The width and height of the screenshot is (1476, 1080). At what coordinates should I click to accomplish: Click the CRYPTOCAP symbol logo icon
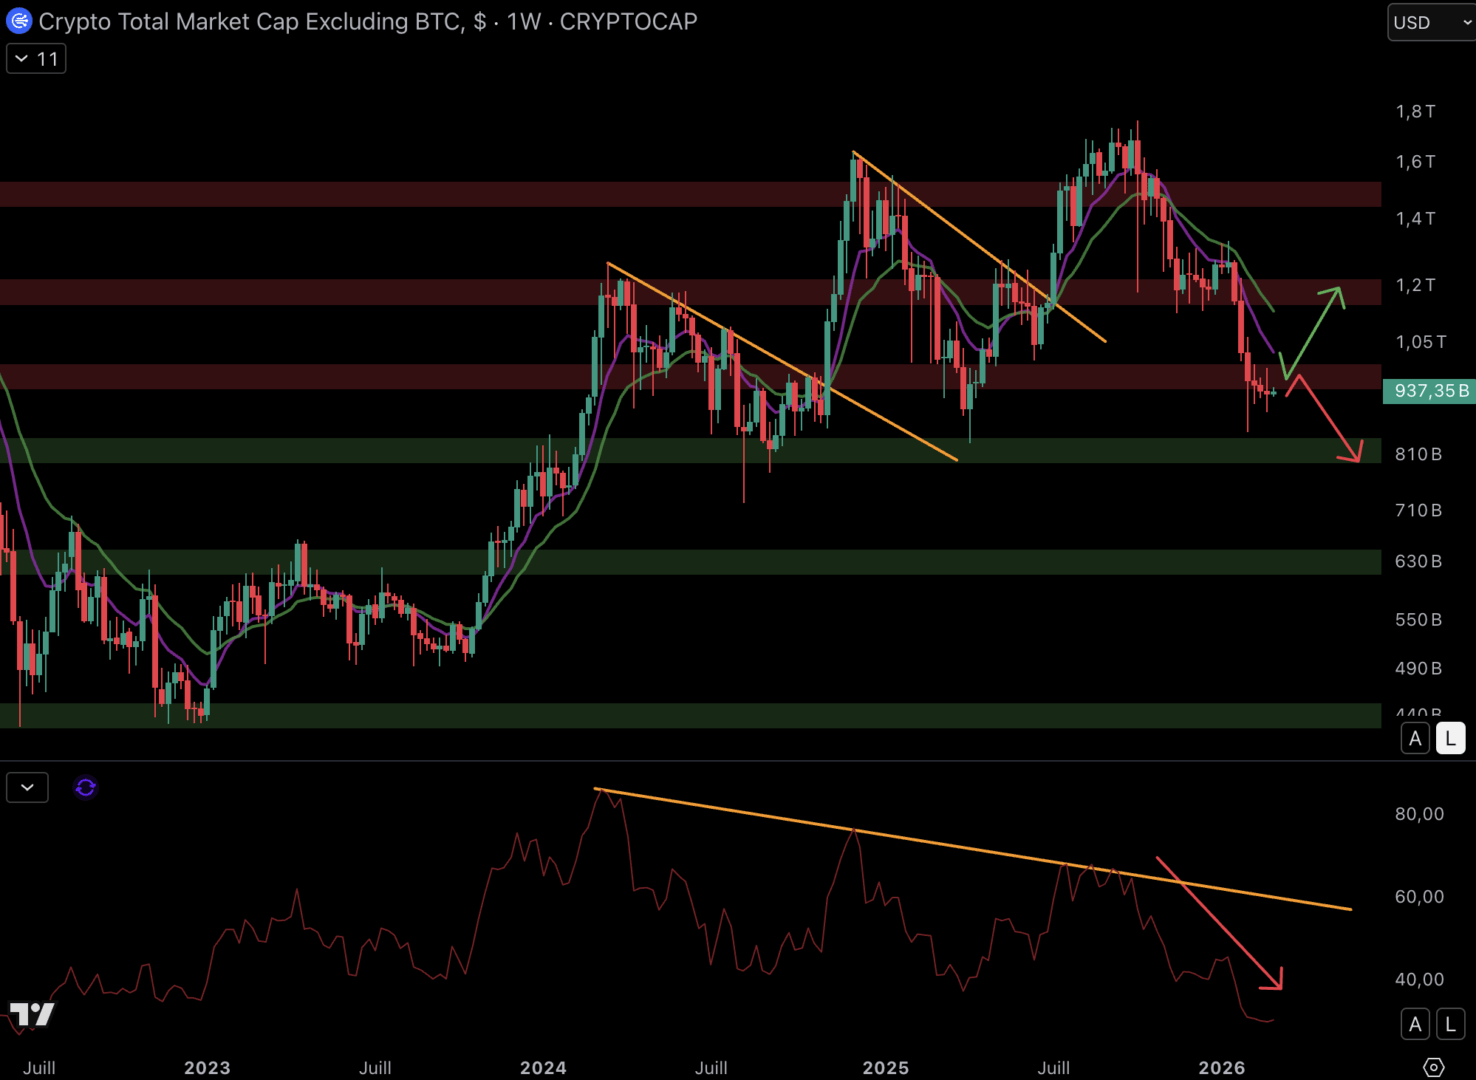pos(19,21)
